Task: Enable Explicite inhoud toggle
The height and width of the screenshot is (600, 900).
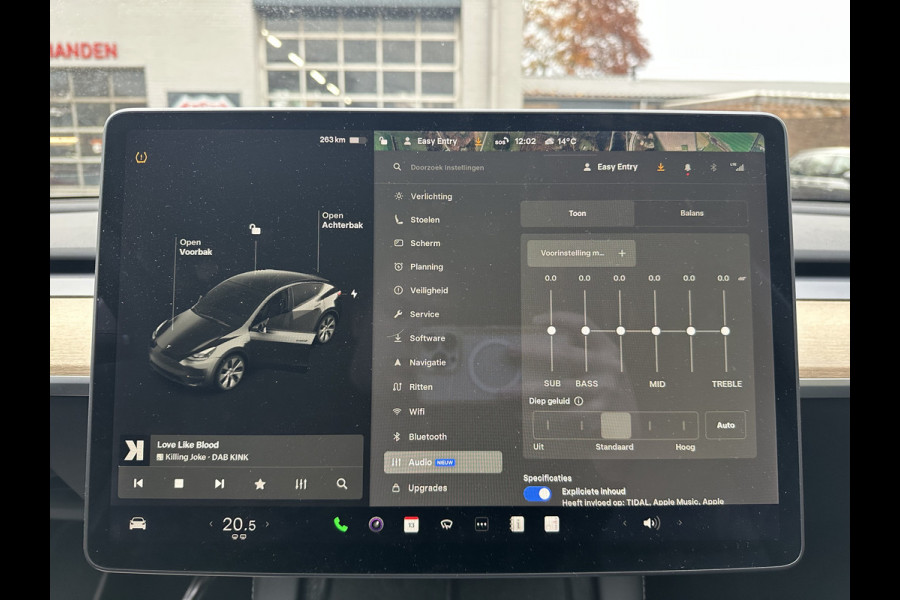Action: pyautogui.click(x=536, y=492)
